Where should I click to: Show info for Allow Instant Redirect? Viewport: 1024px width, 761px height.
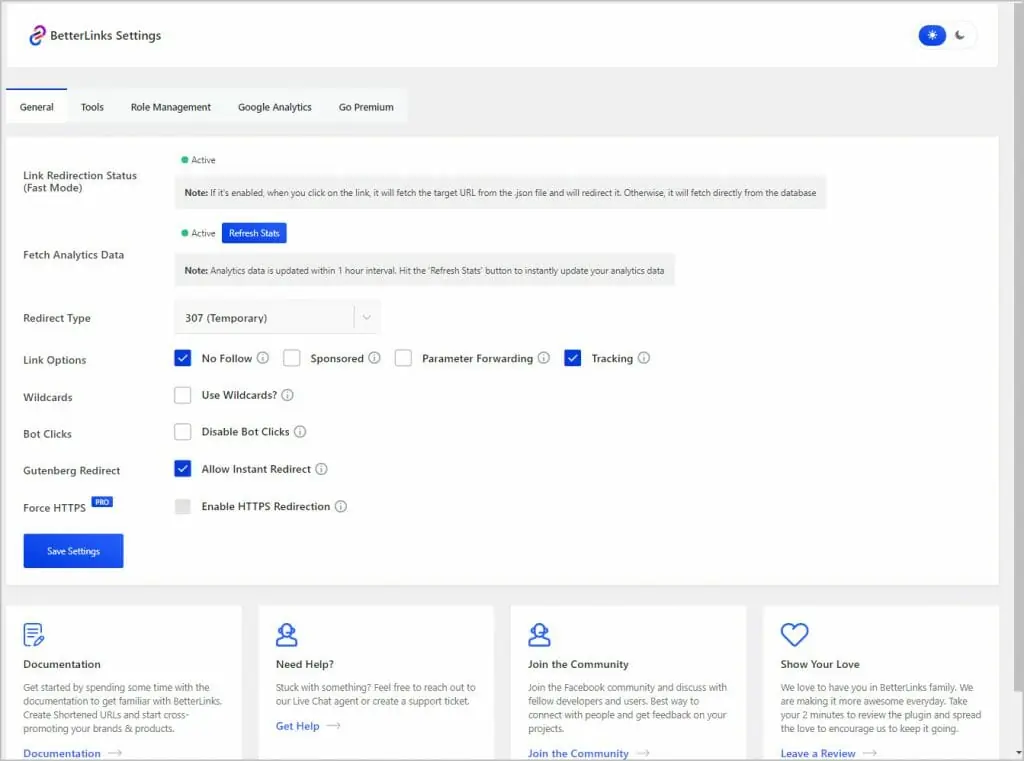point(321,469)
